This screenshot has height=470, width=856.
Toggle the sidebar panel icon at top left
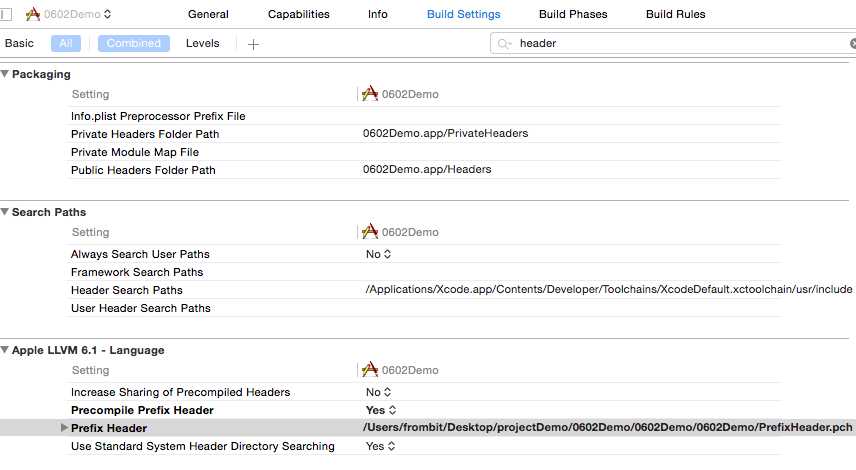click(x=6, y=14)
